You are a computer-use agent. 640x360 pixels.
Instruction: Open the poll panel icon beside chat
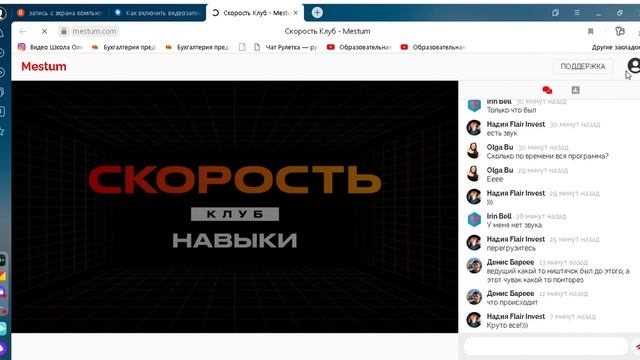[x=576, y=90]
